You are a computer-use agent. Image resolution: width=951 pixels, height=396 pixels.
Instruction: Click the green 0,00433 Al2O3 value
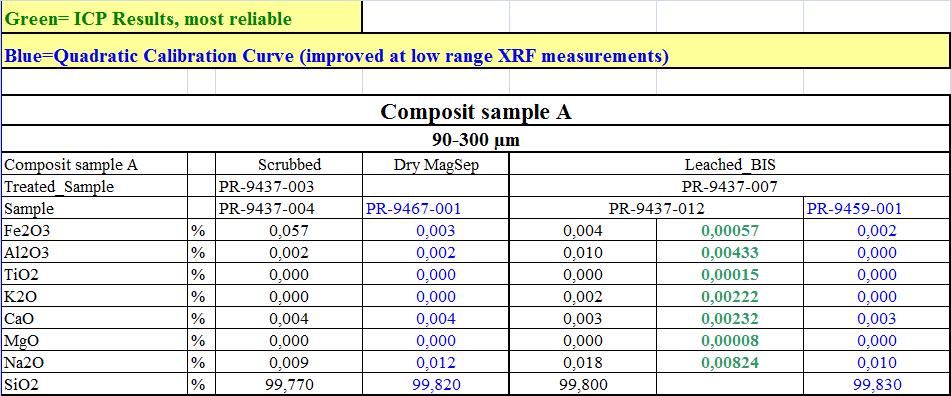coord(730,252)
